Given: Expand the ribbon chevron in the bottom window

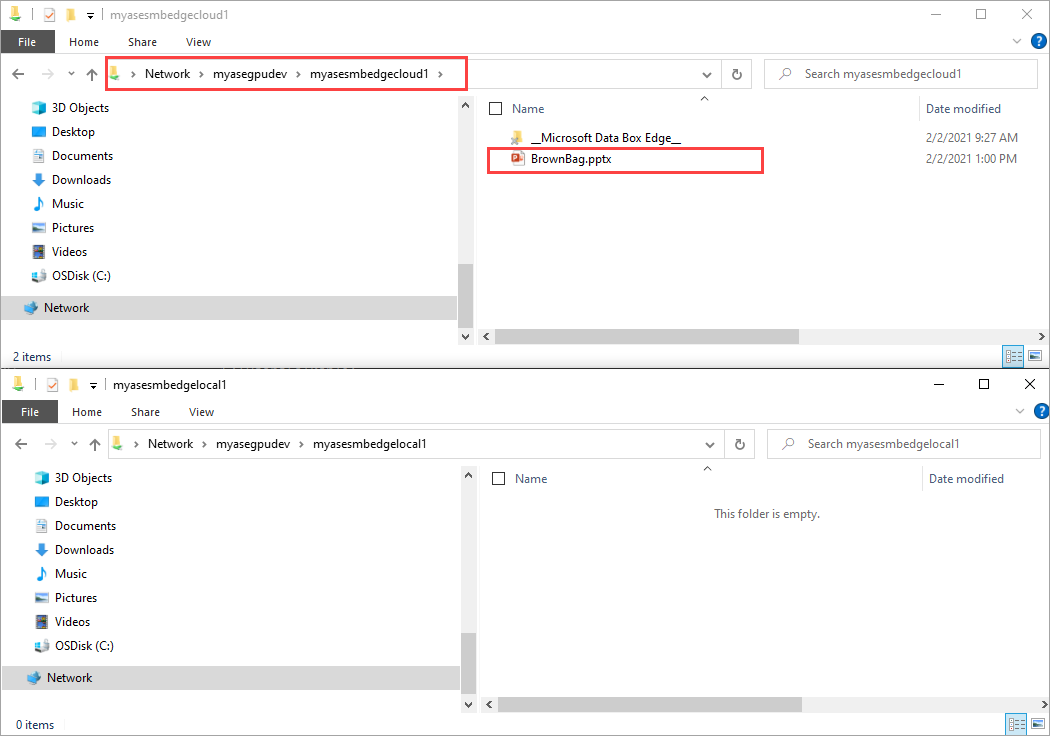Looking at the screenshot, I should [1021, 411].
